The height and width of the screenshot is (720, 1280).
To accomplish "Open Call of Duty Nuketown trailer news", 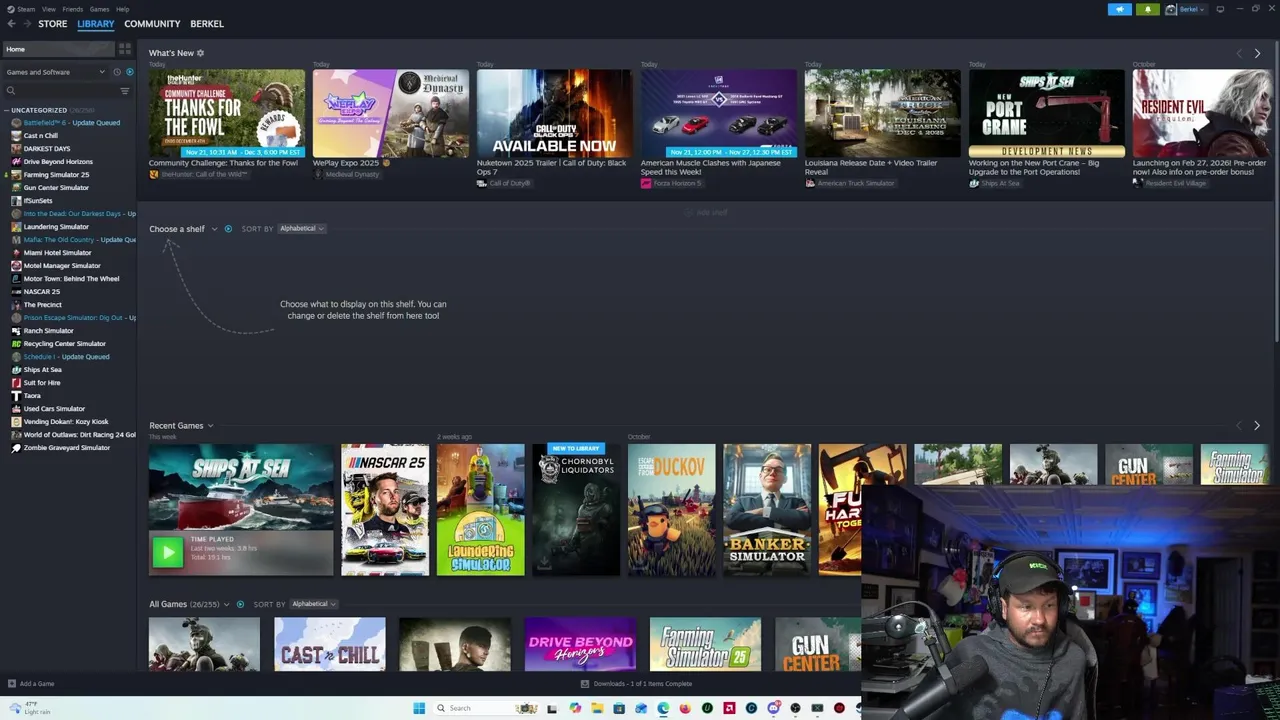I will (x=555, y=113).
